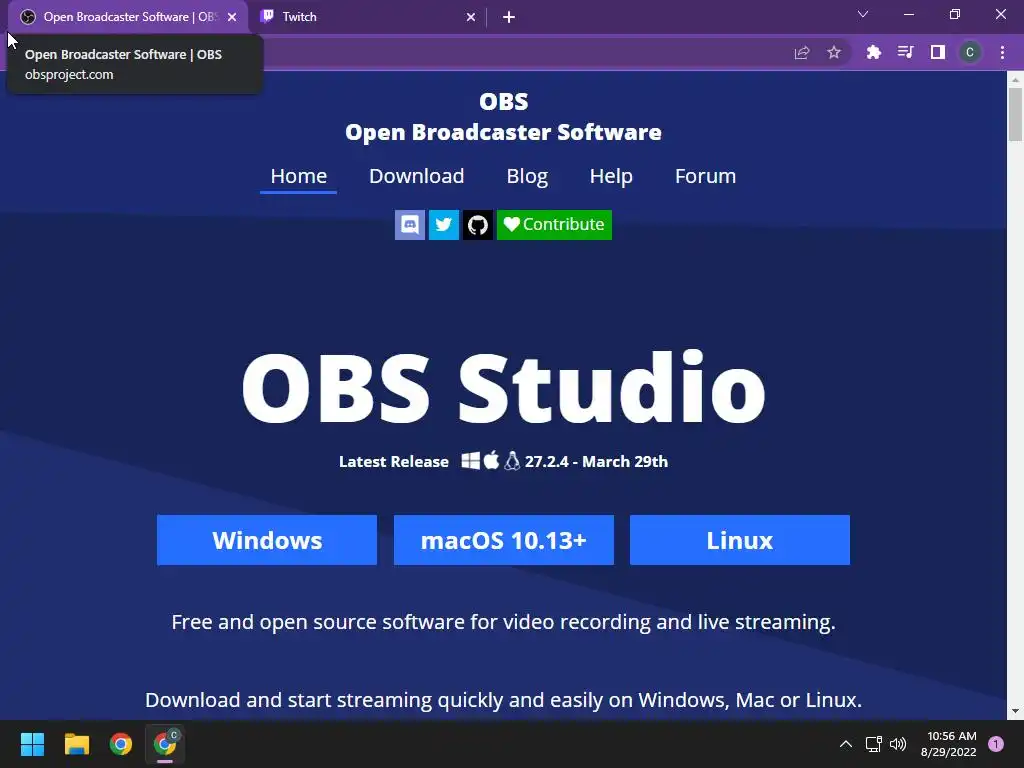Open the first Chrome taskbar icon

pyautogui.click(x=121, y=744)
